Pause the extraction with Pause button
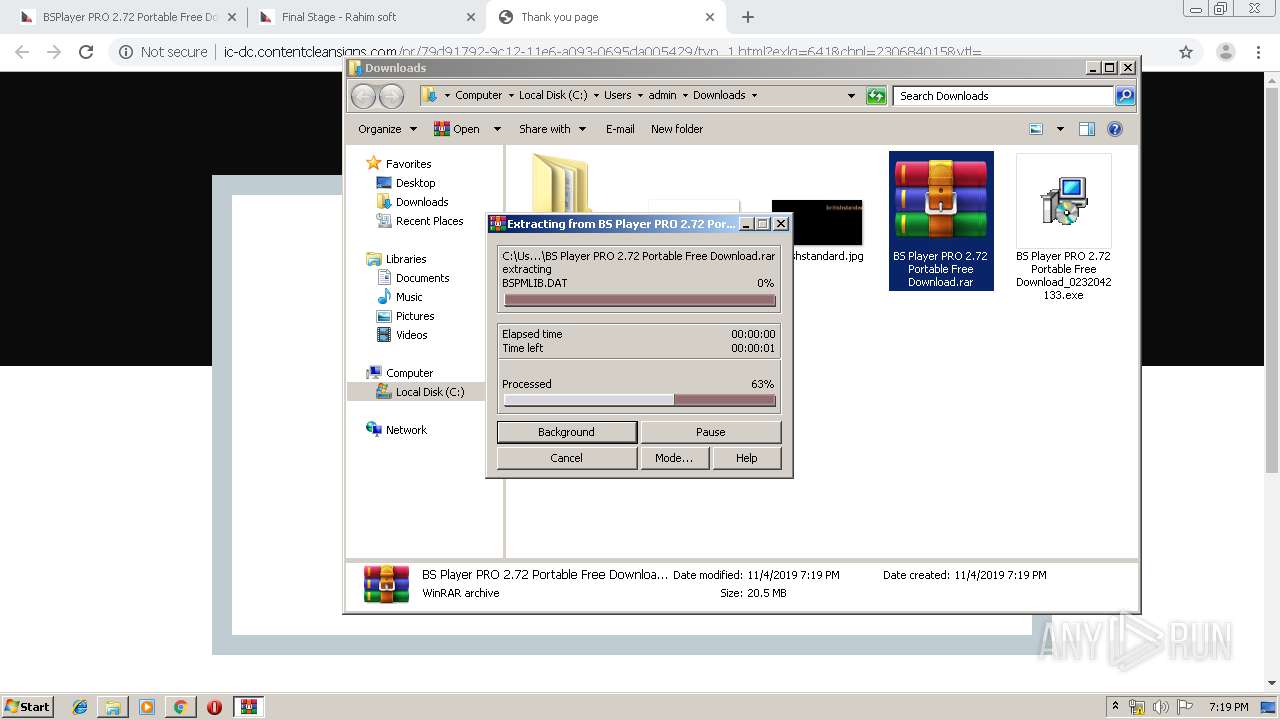 (710, 432)
